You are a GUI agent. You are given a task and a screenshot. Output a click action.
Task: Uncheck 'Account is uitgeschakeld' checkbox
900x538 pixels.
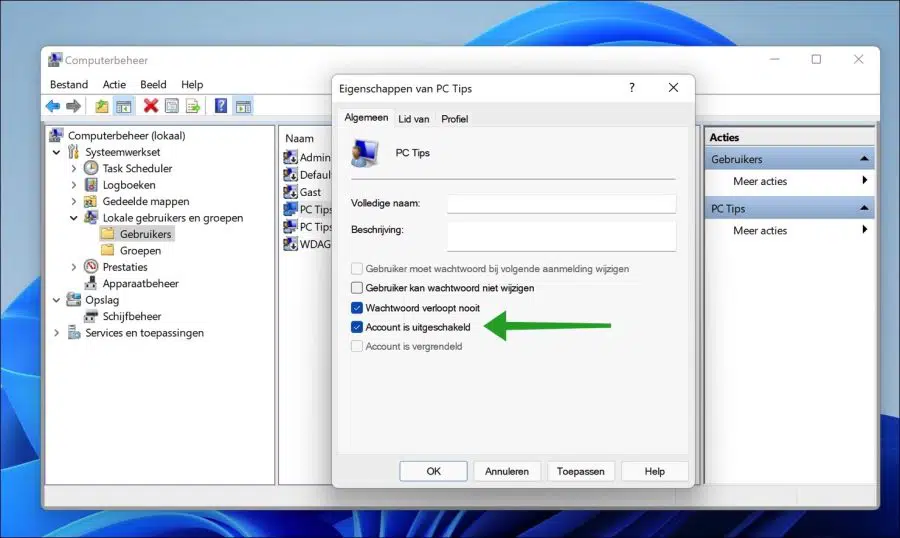[x=357, y=327]
